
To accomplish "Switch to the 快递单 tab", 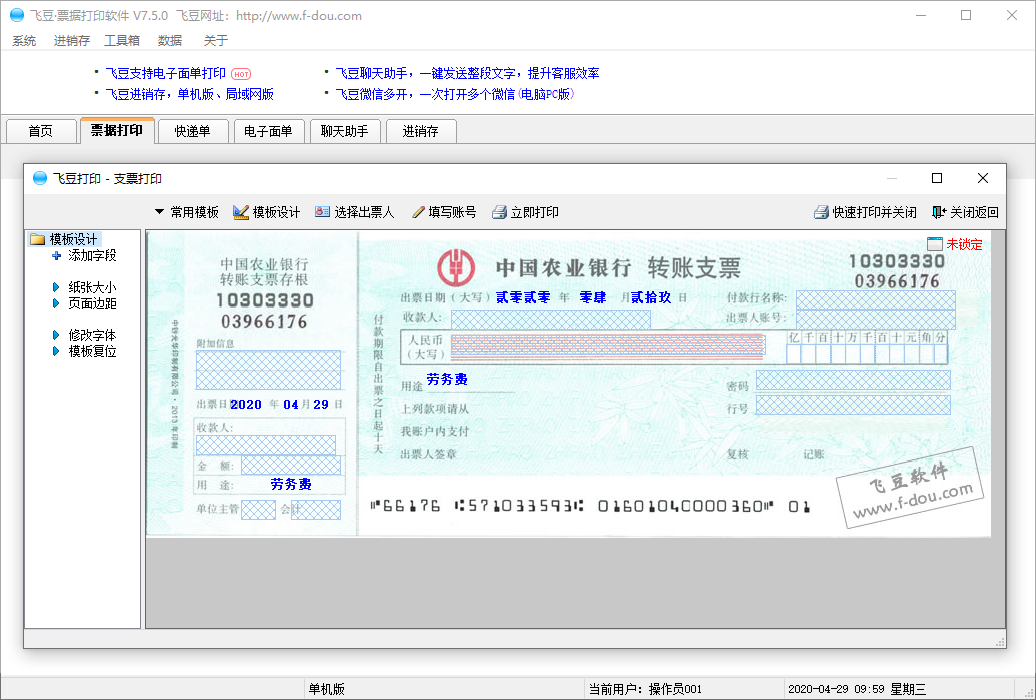I will 192,131.
